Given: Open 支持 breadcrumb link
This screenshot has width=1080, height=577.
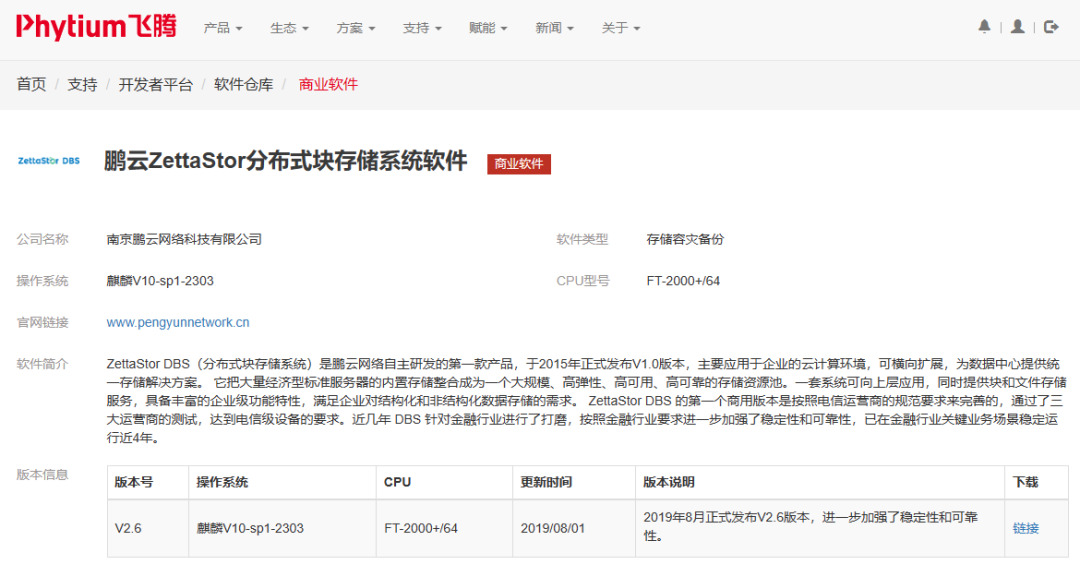Looking at the screenshot, I should pyautogui.click(x=82, y=85).
